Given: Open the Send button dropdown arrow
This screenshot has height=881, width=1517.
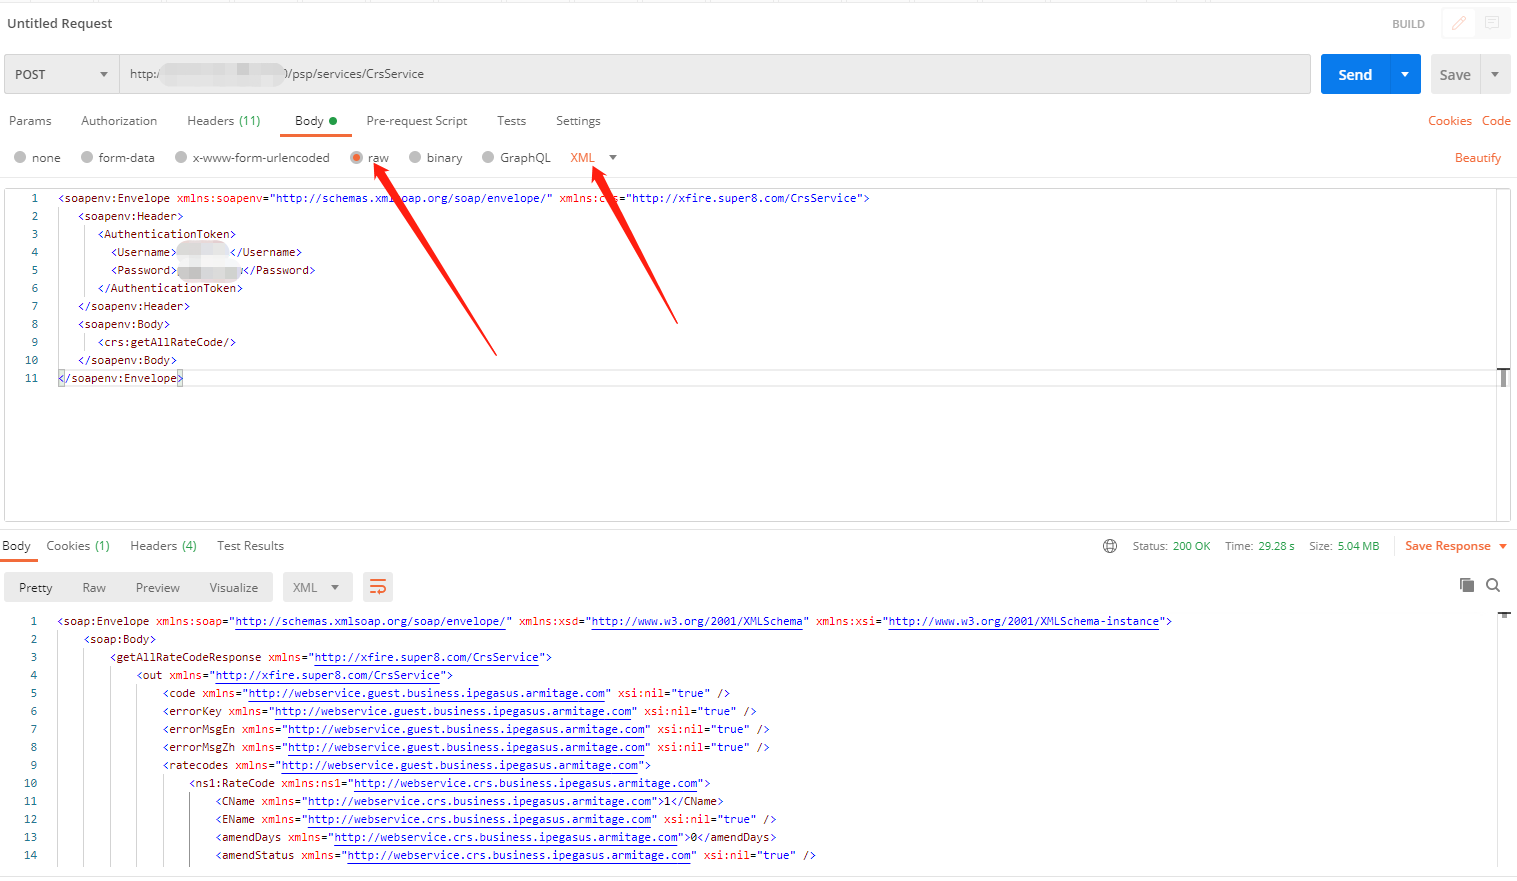Looking at the screenshot, I should 1405,75.
